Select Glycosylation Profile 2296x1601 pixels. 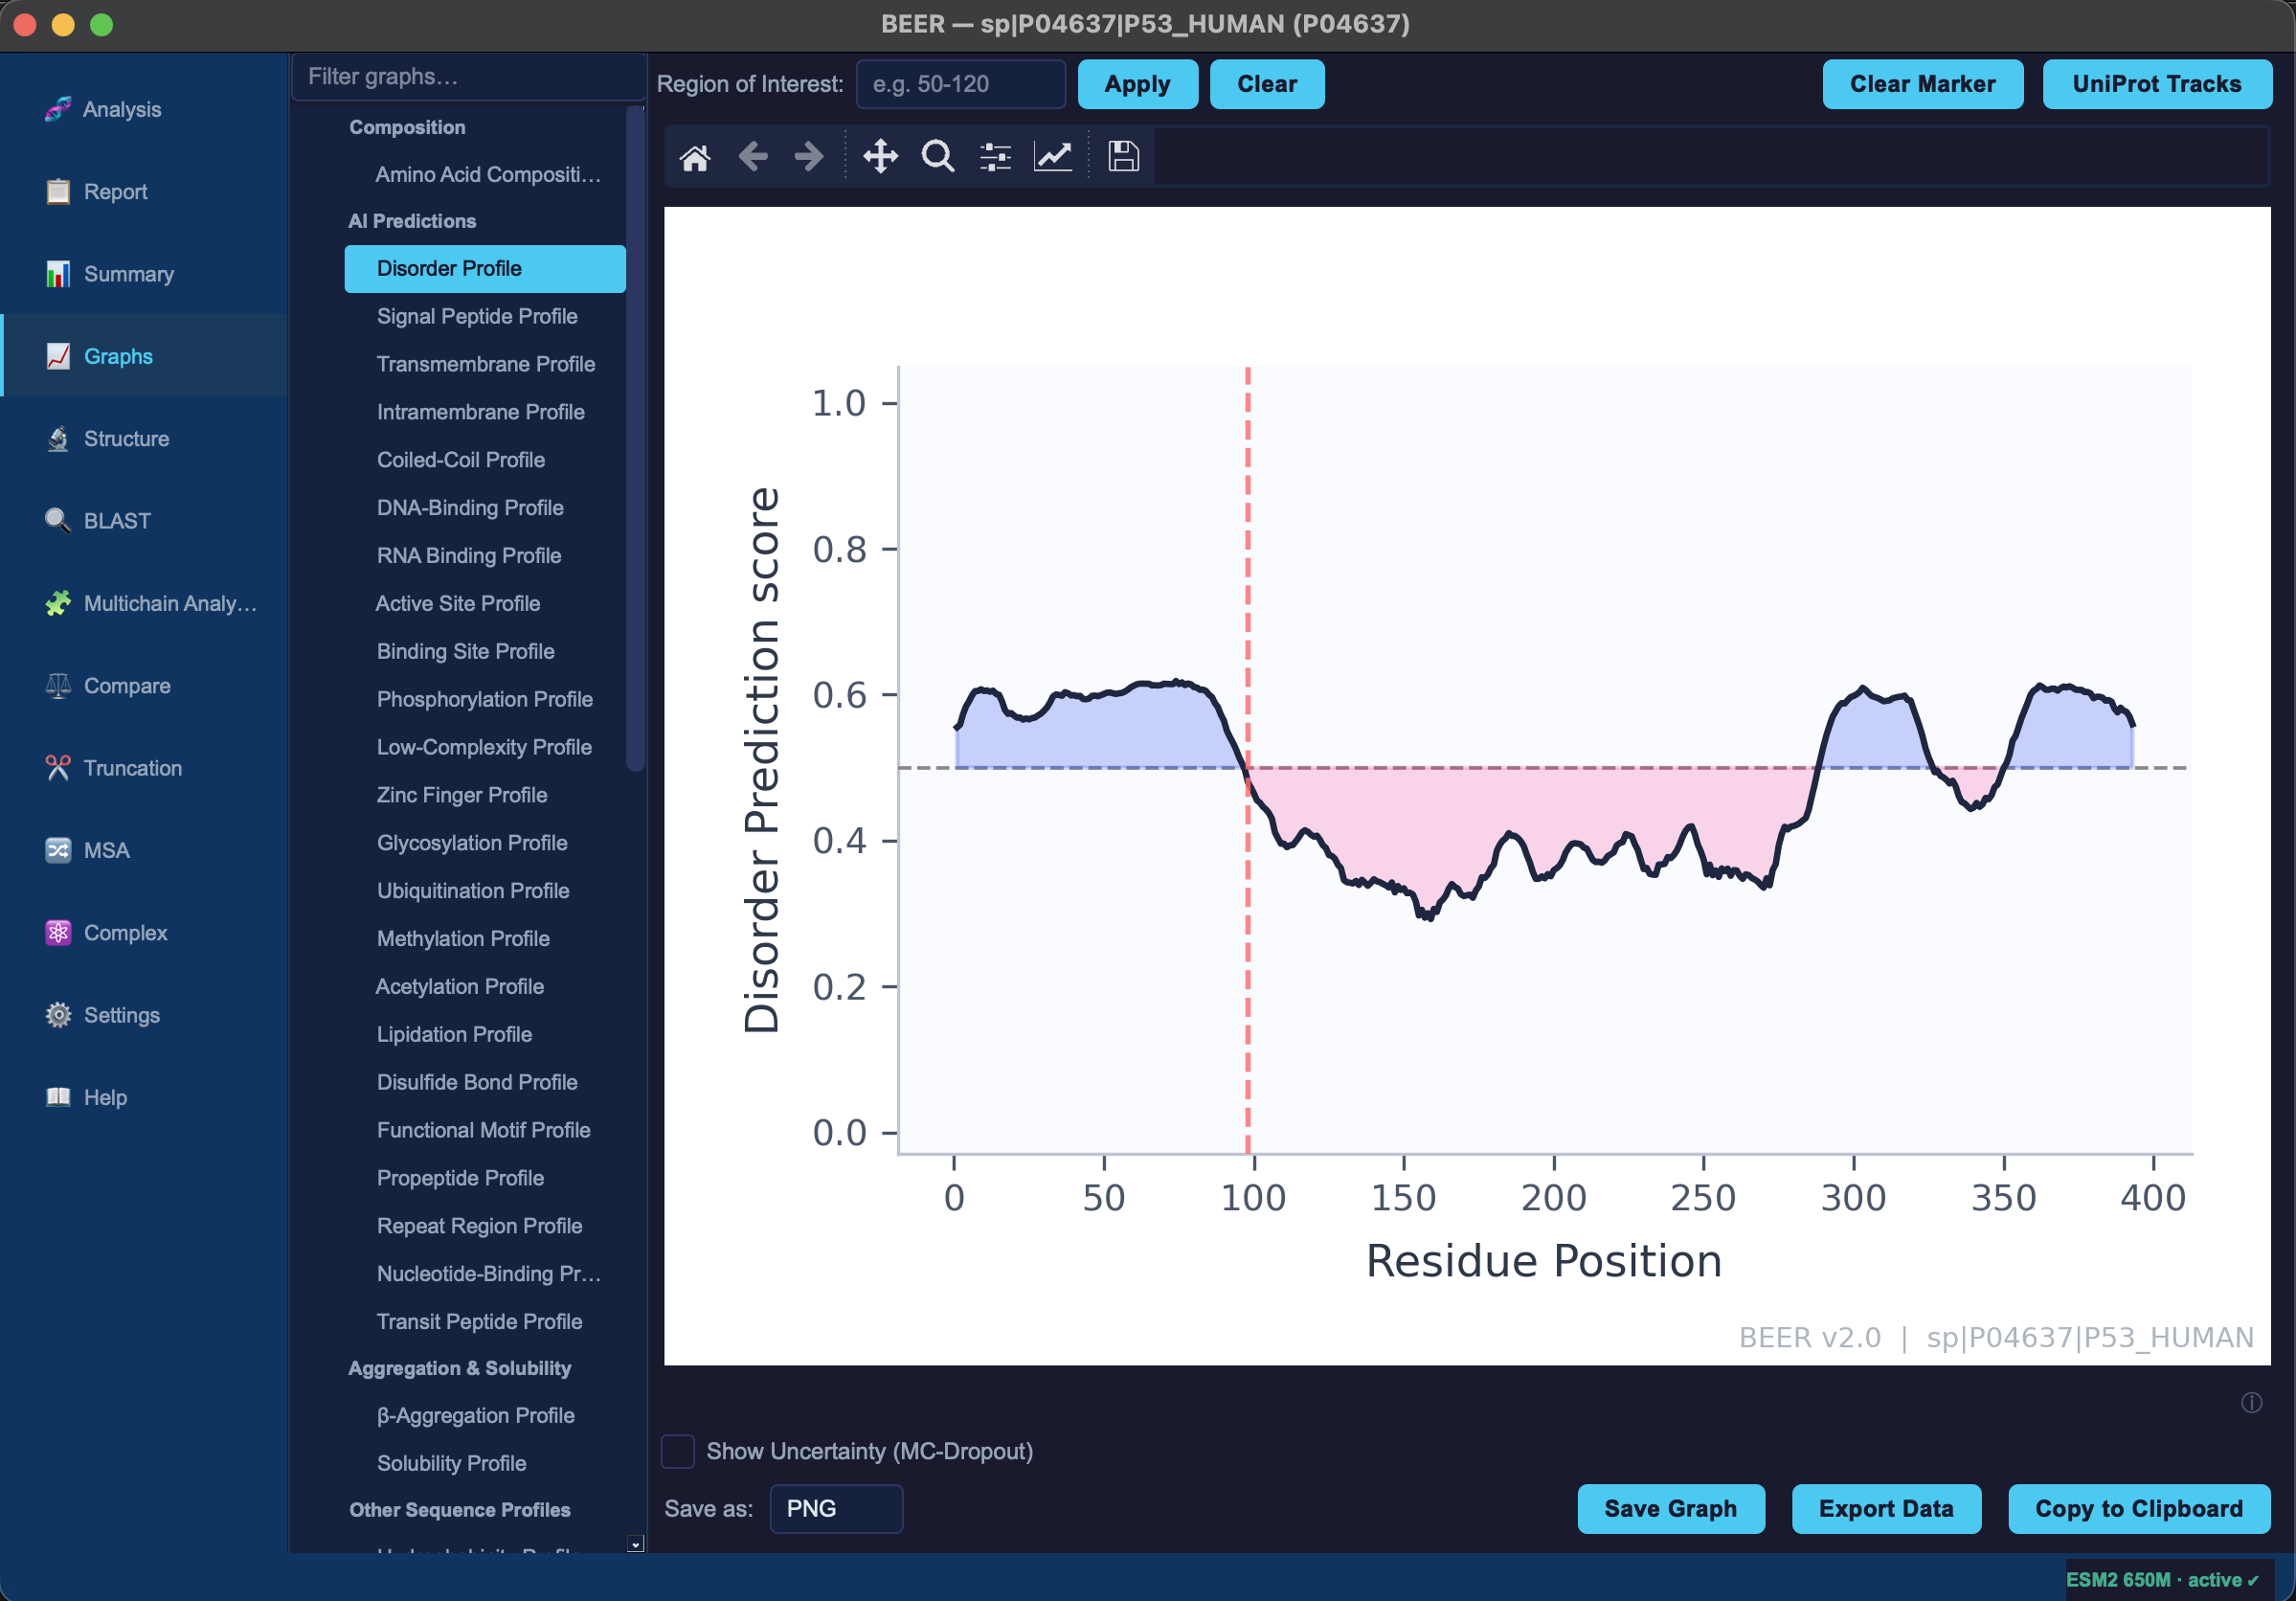(x=485, y=843)
